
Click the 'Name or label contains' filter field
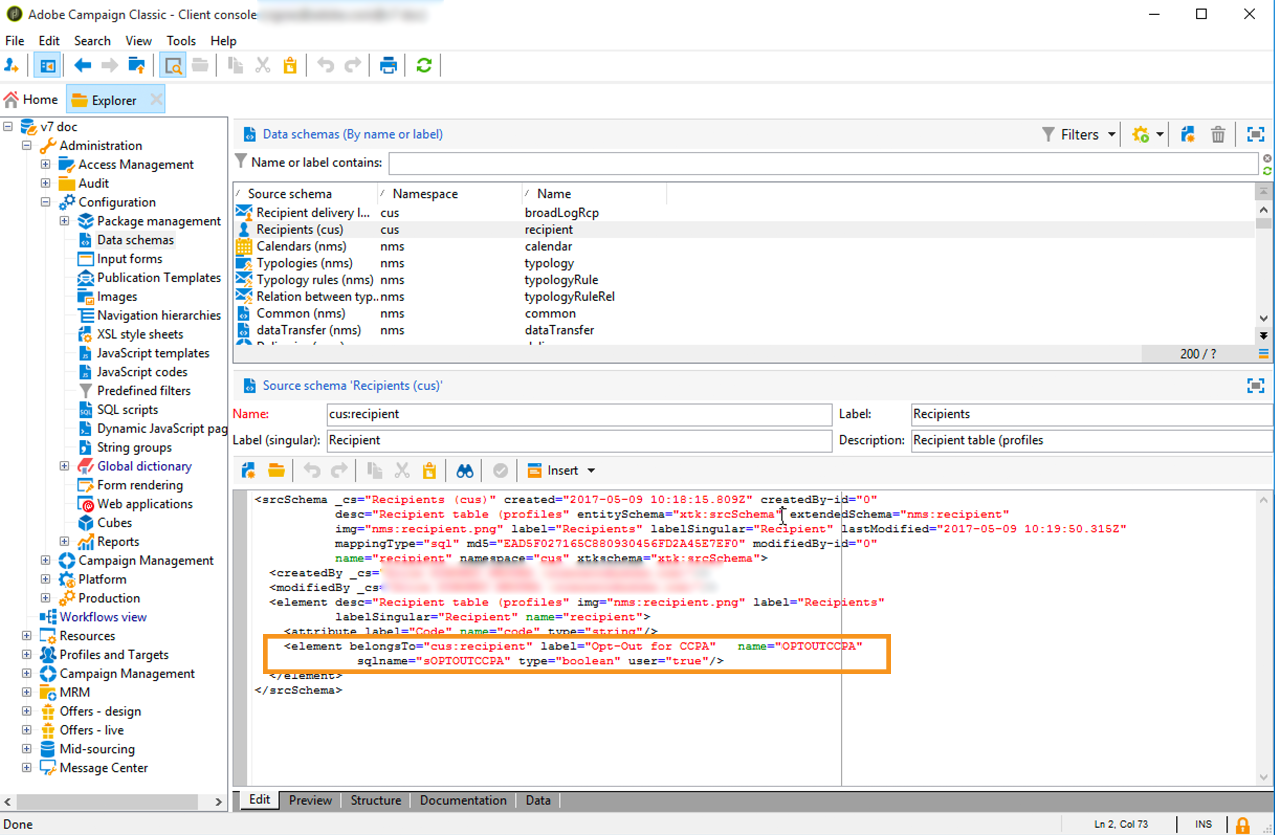coord(822,162)
